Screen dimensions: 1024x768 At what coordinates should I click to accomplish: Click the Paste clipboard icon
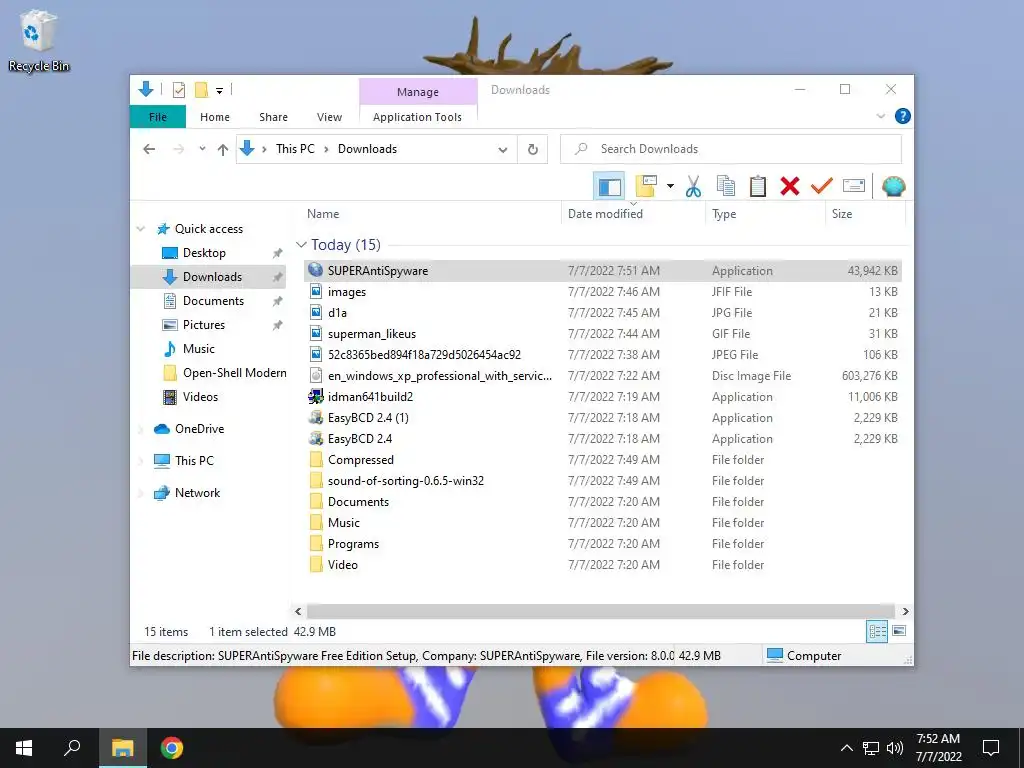pyautogui.click(x=758, y=187)
